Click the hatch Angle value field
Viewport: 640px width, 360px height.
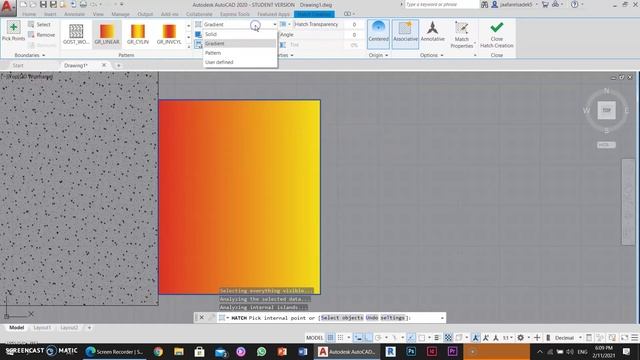pos(353,35)
